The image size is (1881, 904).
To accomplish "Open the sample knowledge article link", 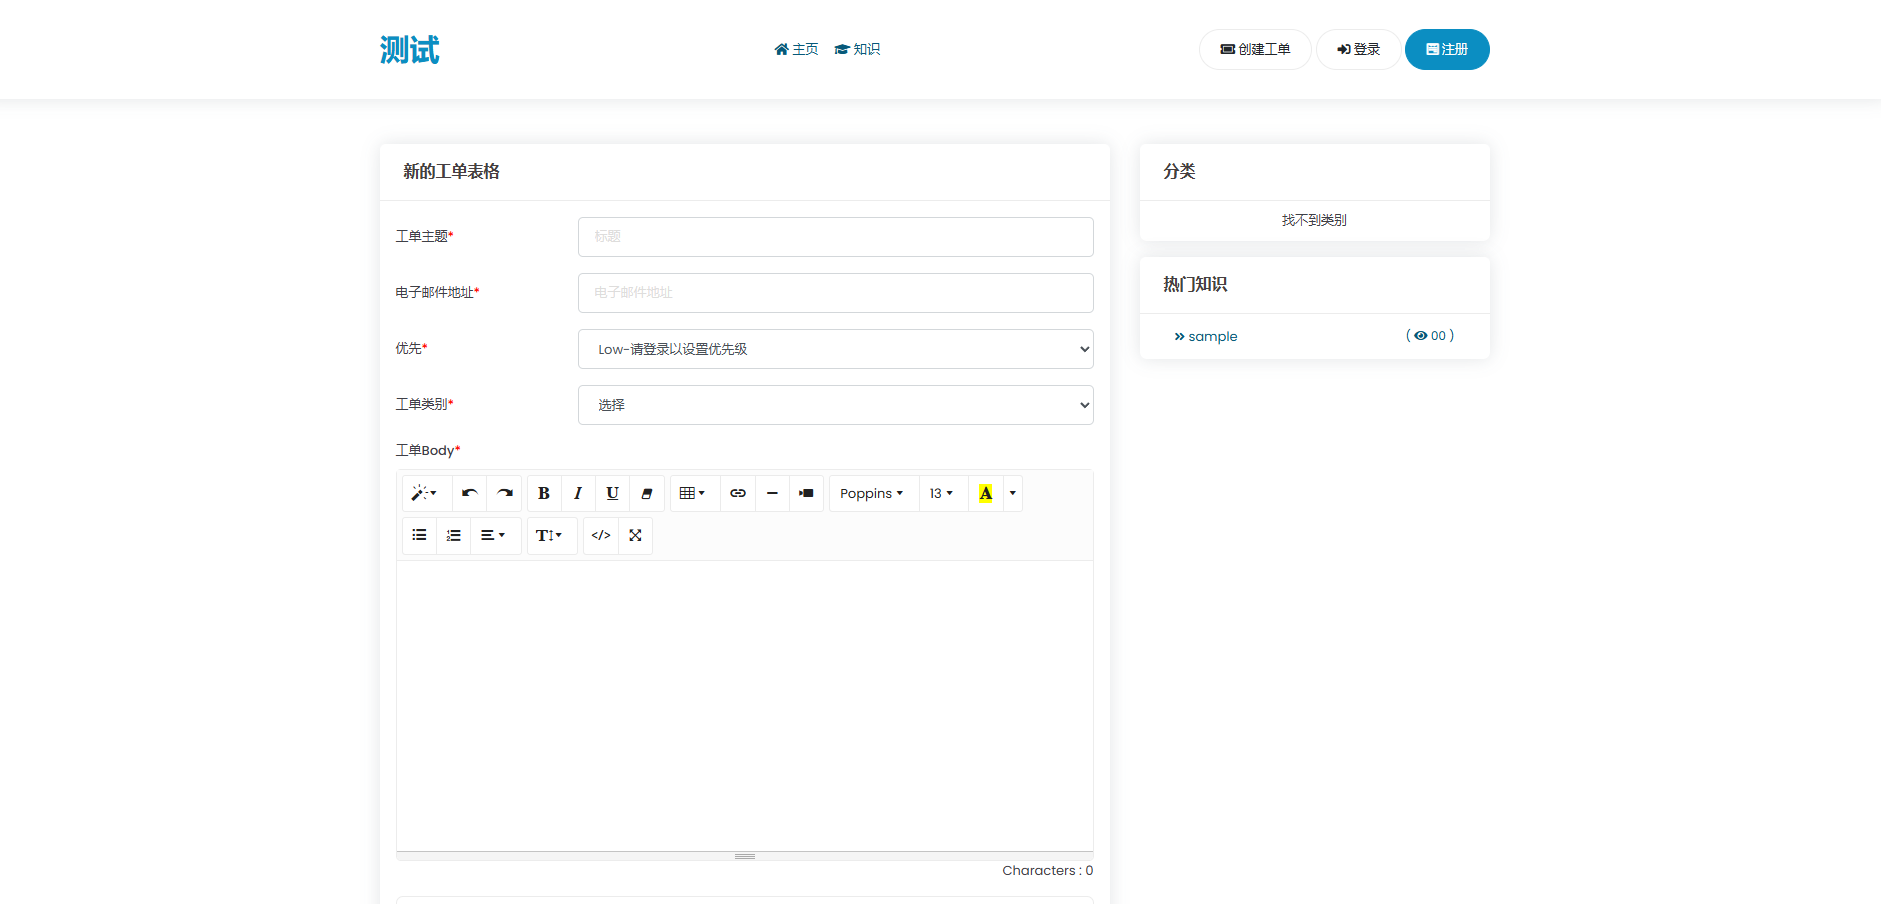I will (1211, 336).
